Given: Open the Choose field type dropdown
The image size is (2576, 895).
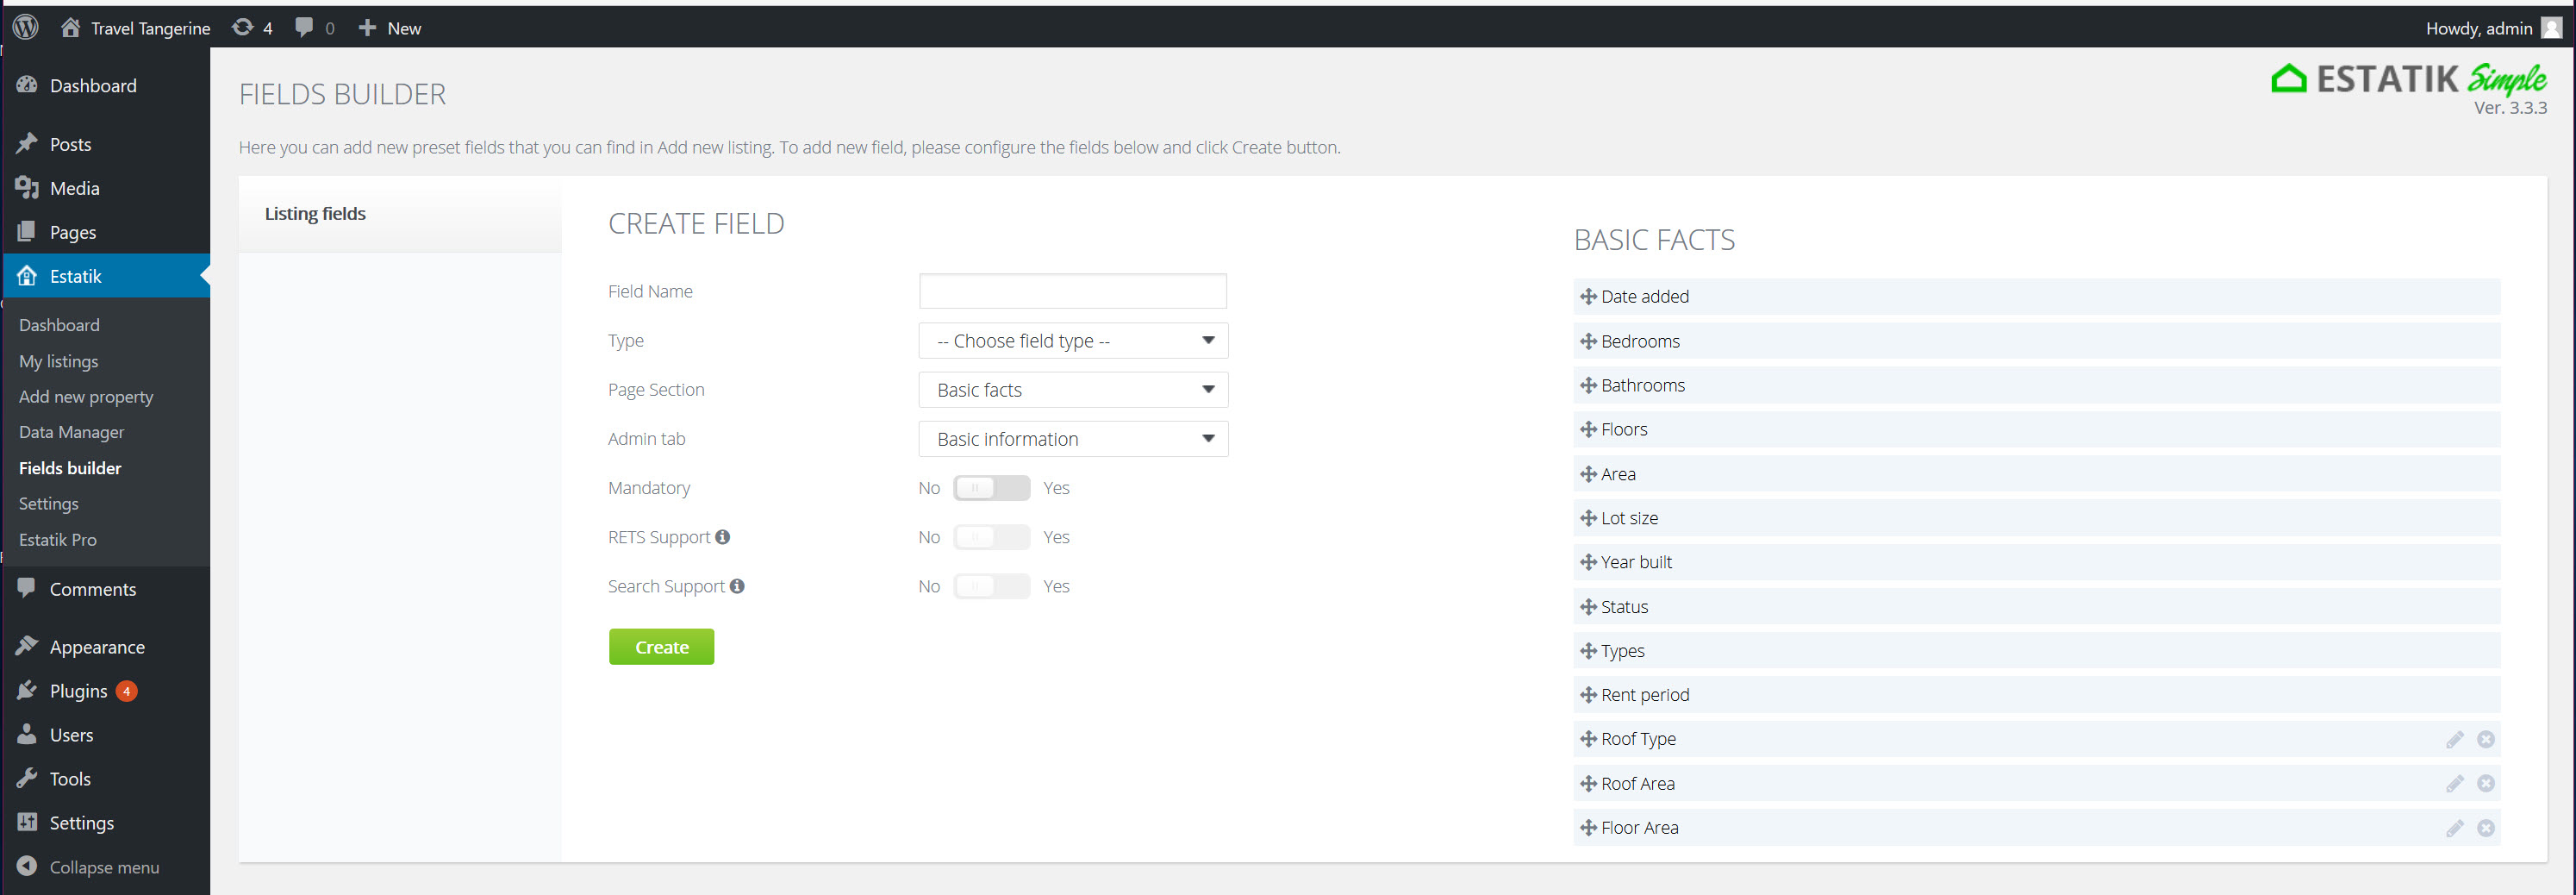Looking at the screenshot, I should [x=1072, y=341].
